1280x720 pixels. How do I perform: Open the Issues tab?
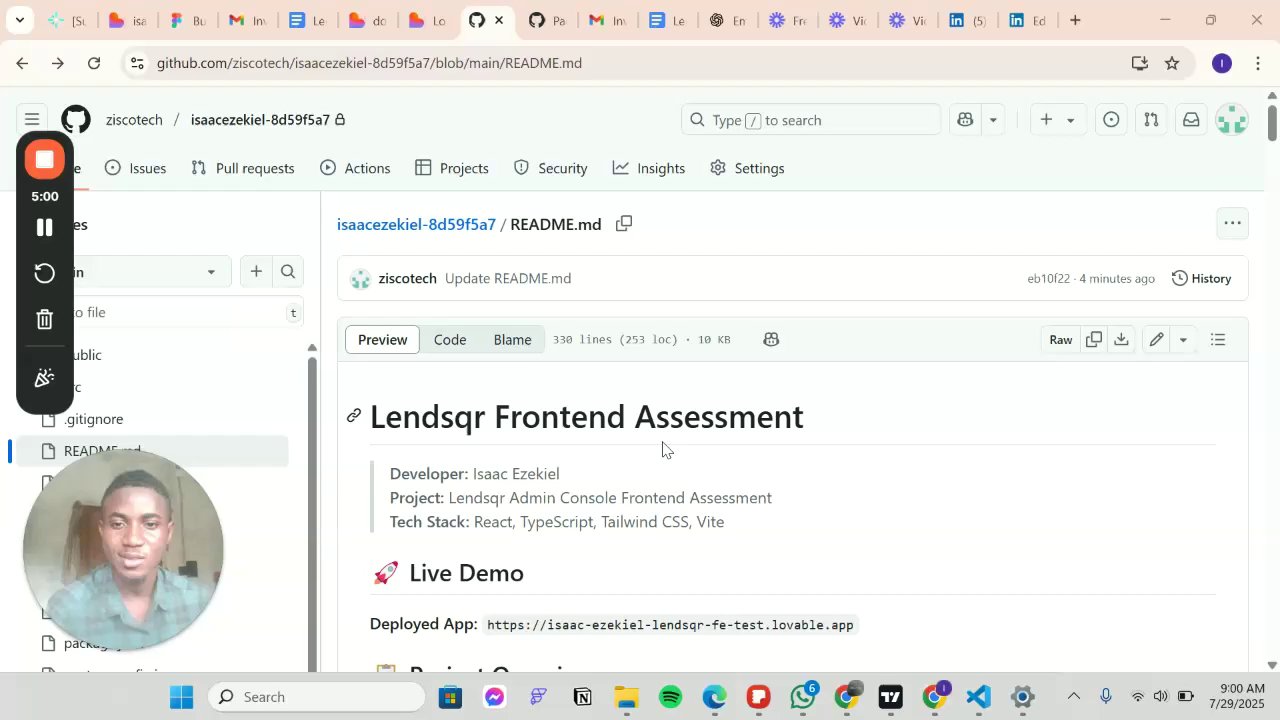[136, 168]
